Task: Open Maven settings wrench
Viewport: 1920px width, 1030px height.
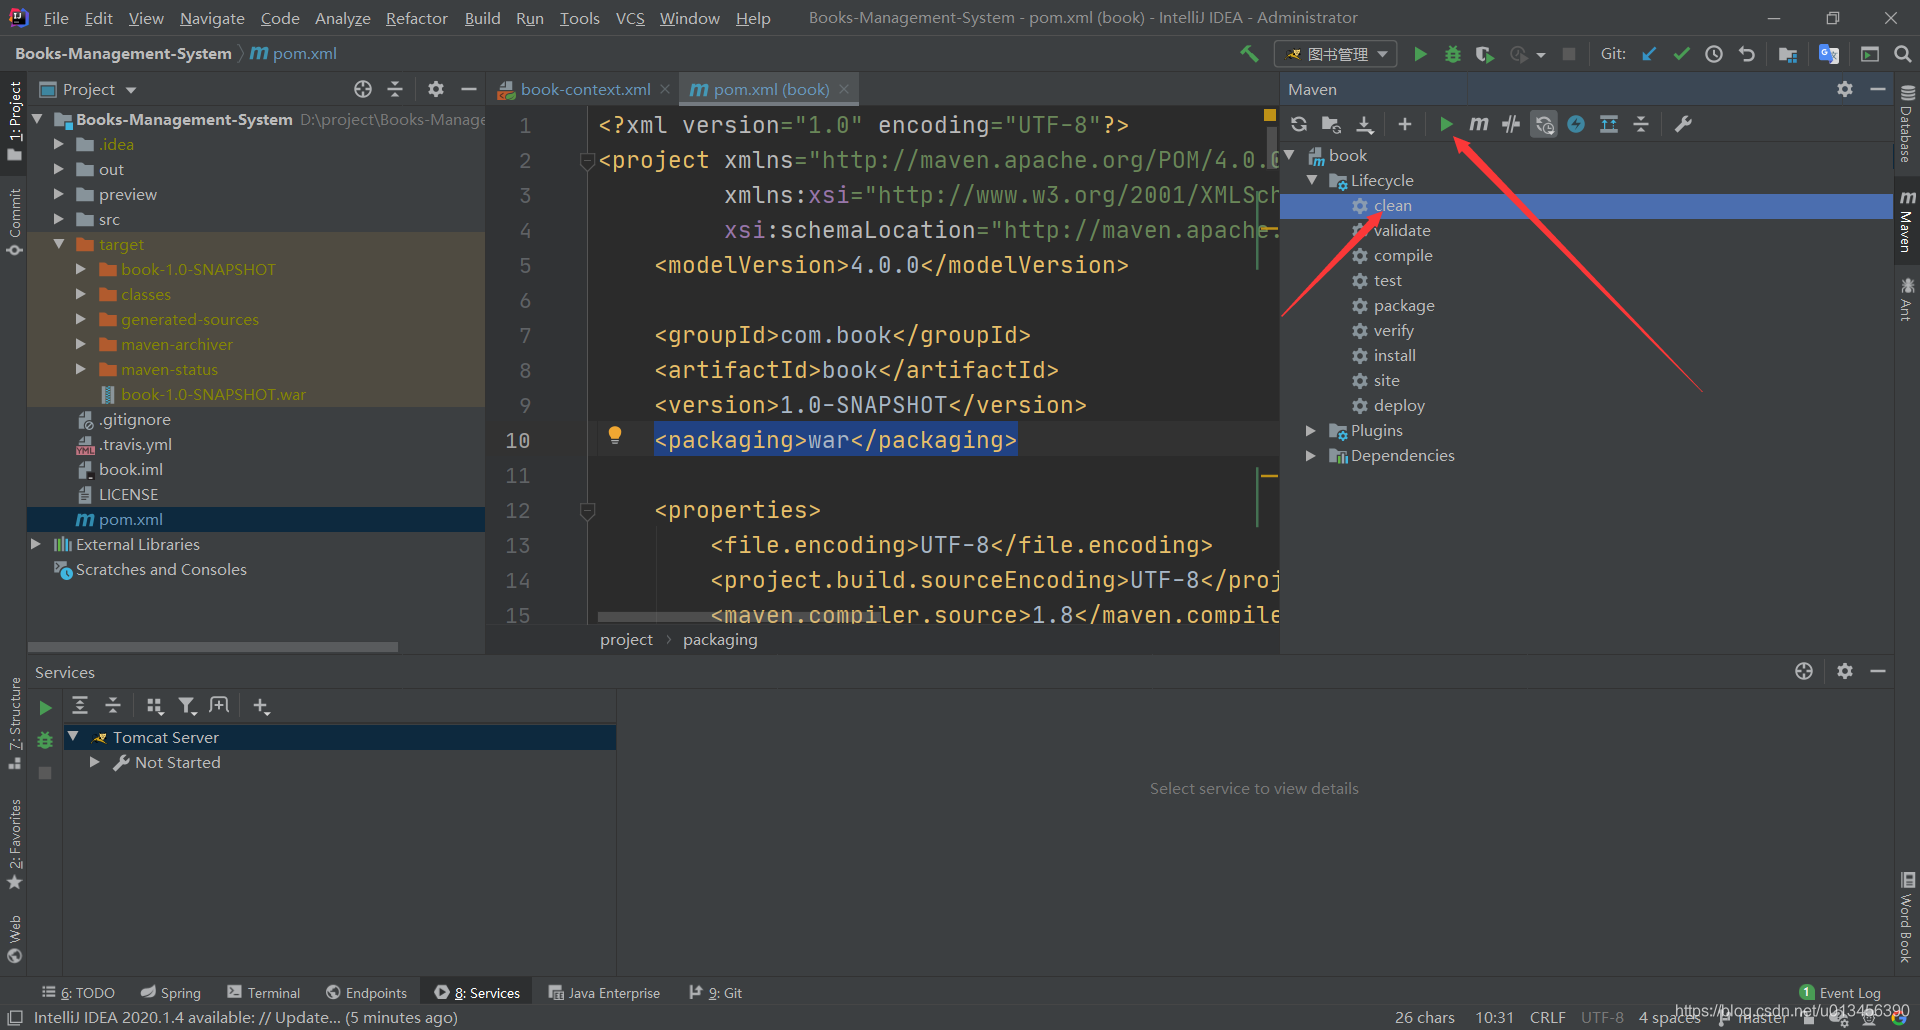Action: (x=1683, y=124)
